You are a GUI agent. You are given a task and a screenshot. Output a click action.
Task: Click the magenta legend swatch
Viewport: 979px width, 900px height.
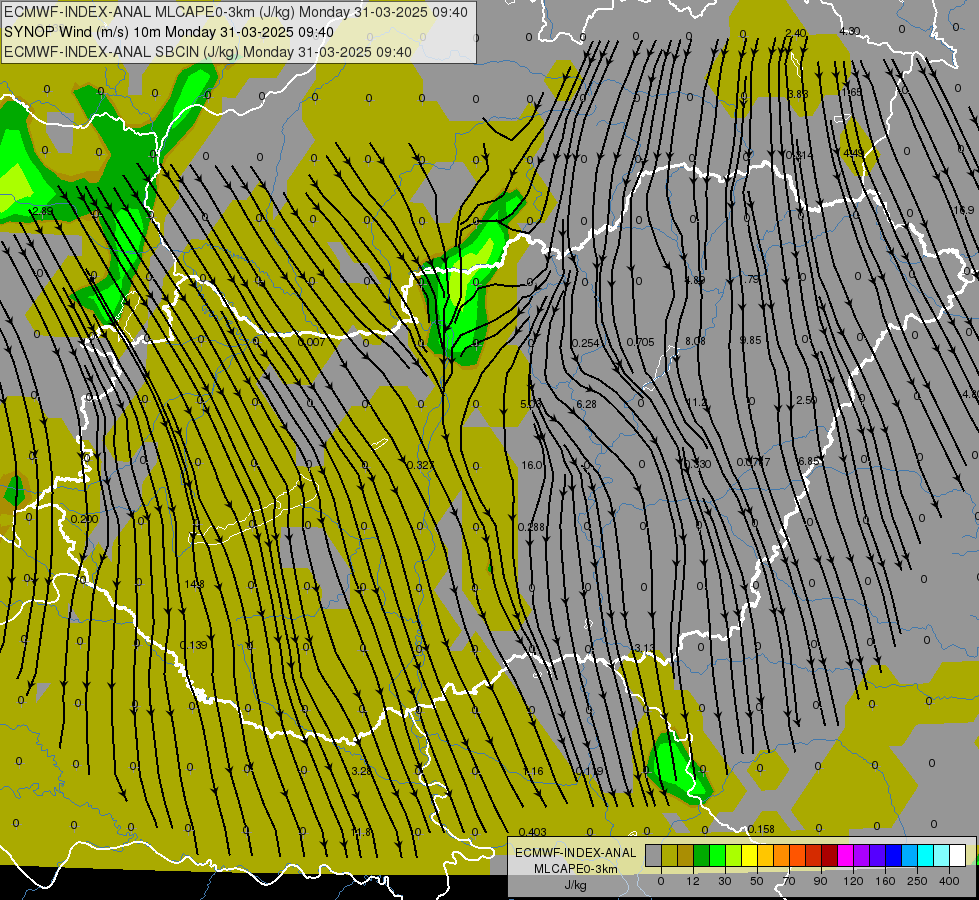click(x=845, y=855)
